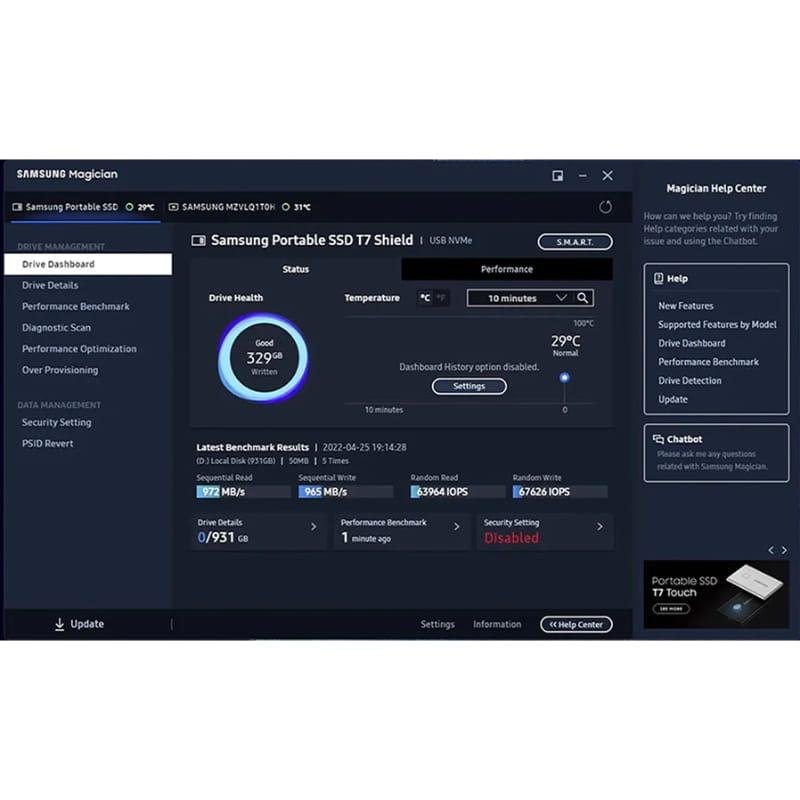Show the next promo banner with right arrow
This screenshot has height=800, width=800.
point(784,550)
